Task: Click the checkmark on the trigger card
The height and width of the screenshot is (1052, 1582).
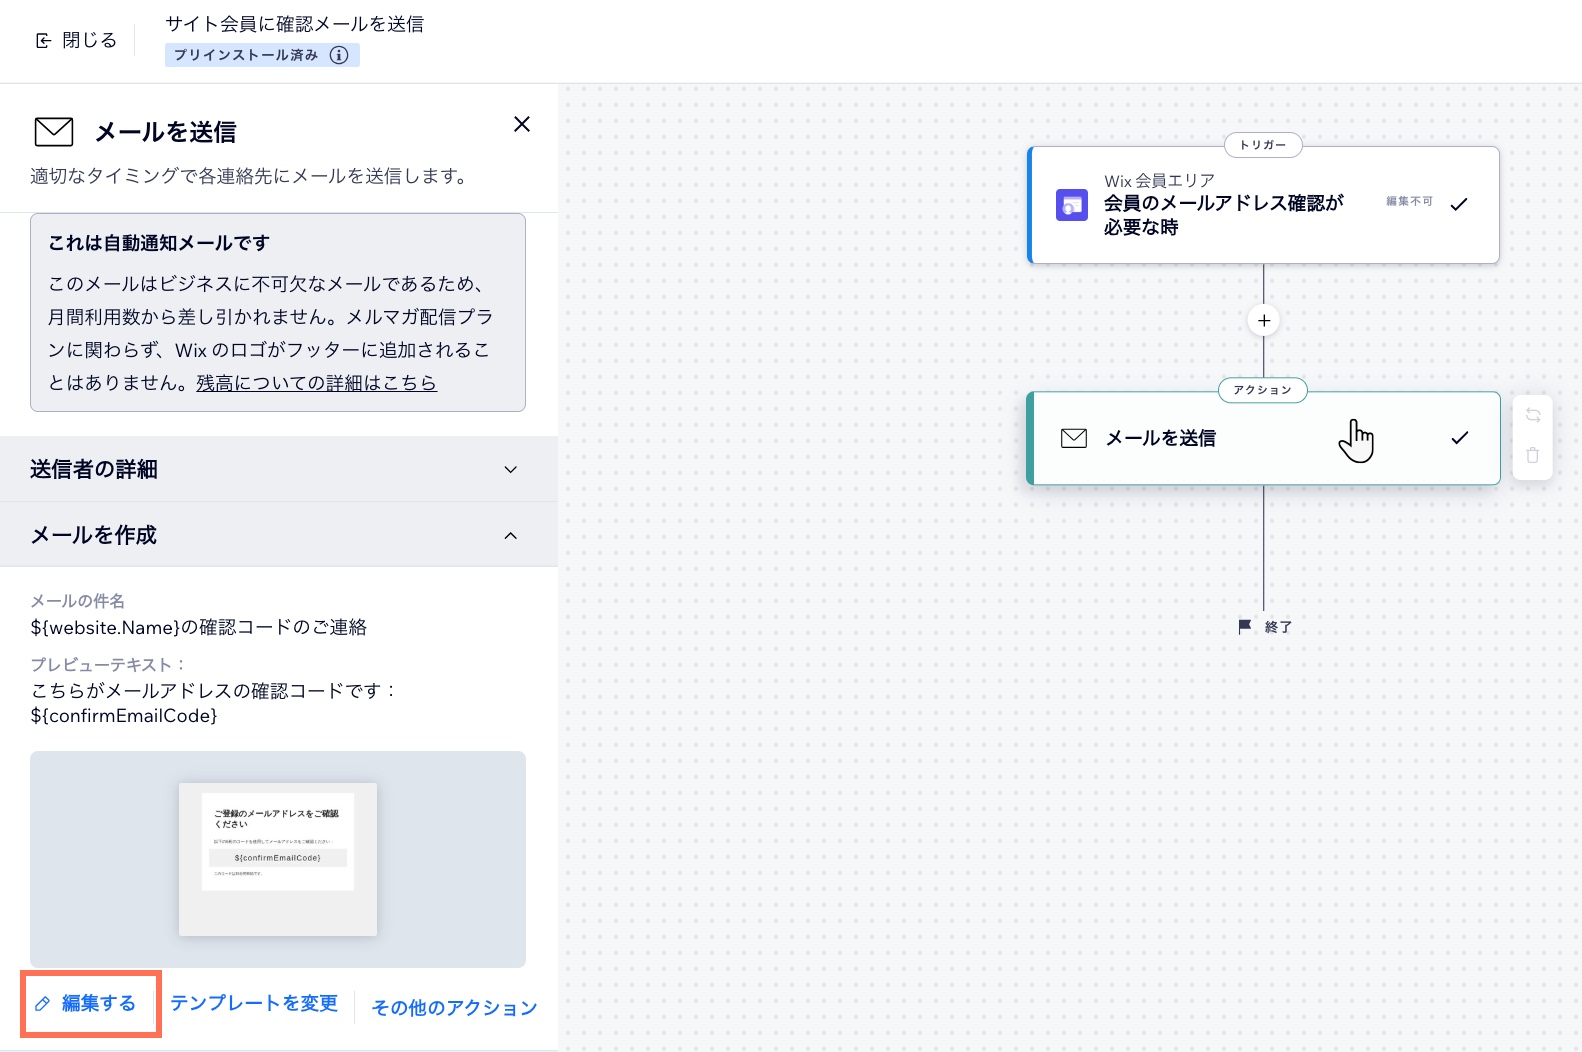Action: 1459,204
